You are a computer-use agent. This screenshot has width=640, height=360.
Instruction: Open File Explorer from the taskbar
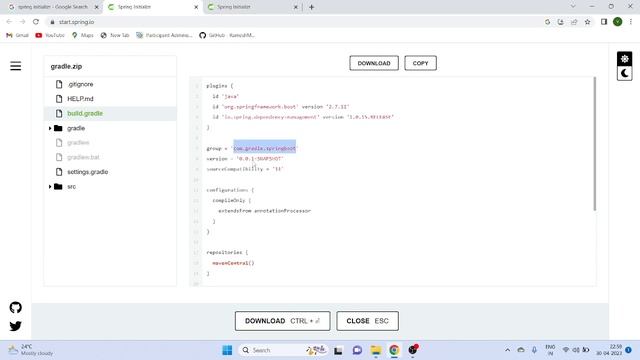pyautogui.click(x=376, y=350)
